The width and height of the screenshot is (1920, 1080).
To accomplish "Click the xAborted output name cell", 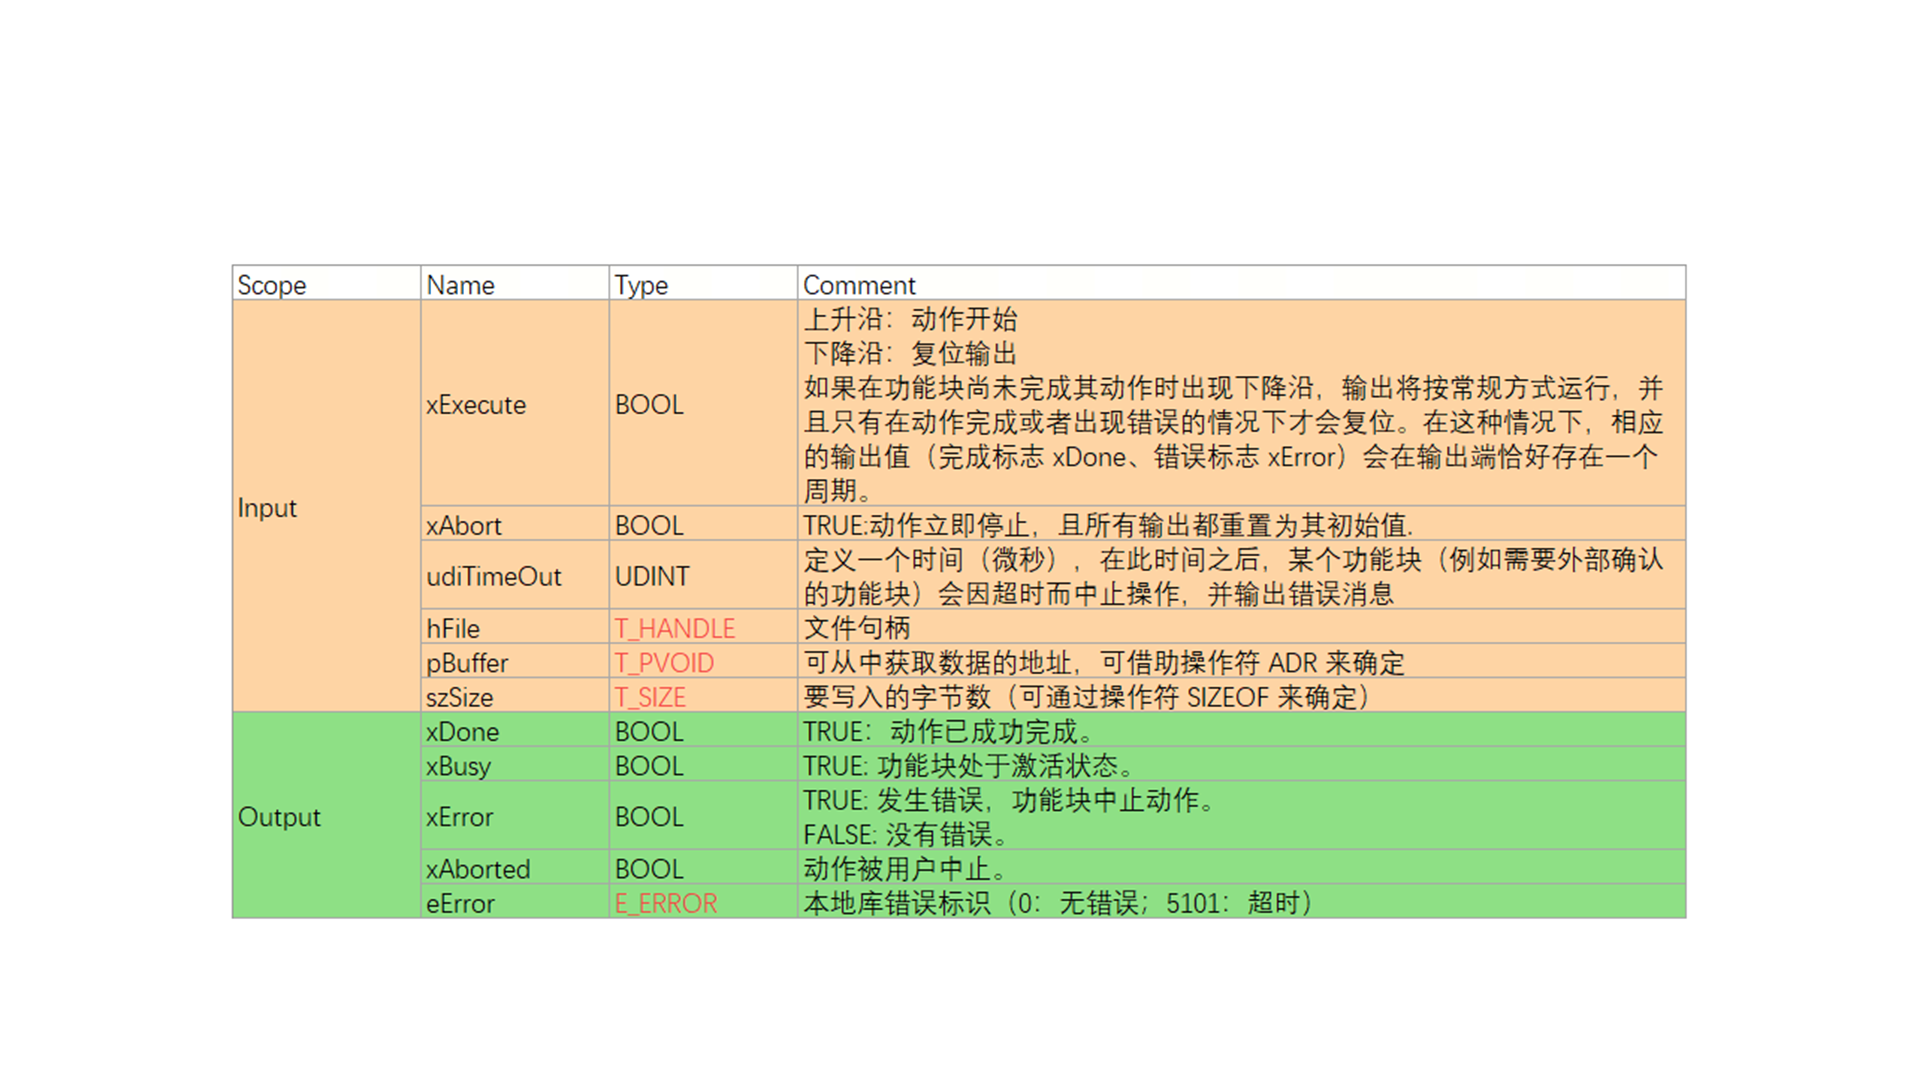I will click(x=478, y=870).
